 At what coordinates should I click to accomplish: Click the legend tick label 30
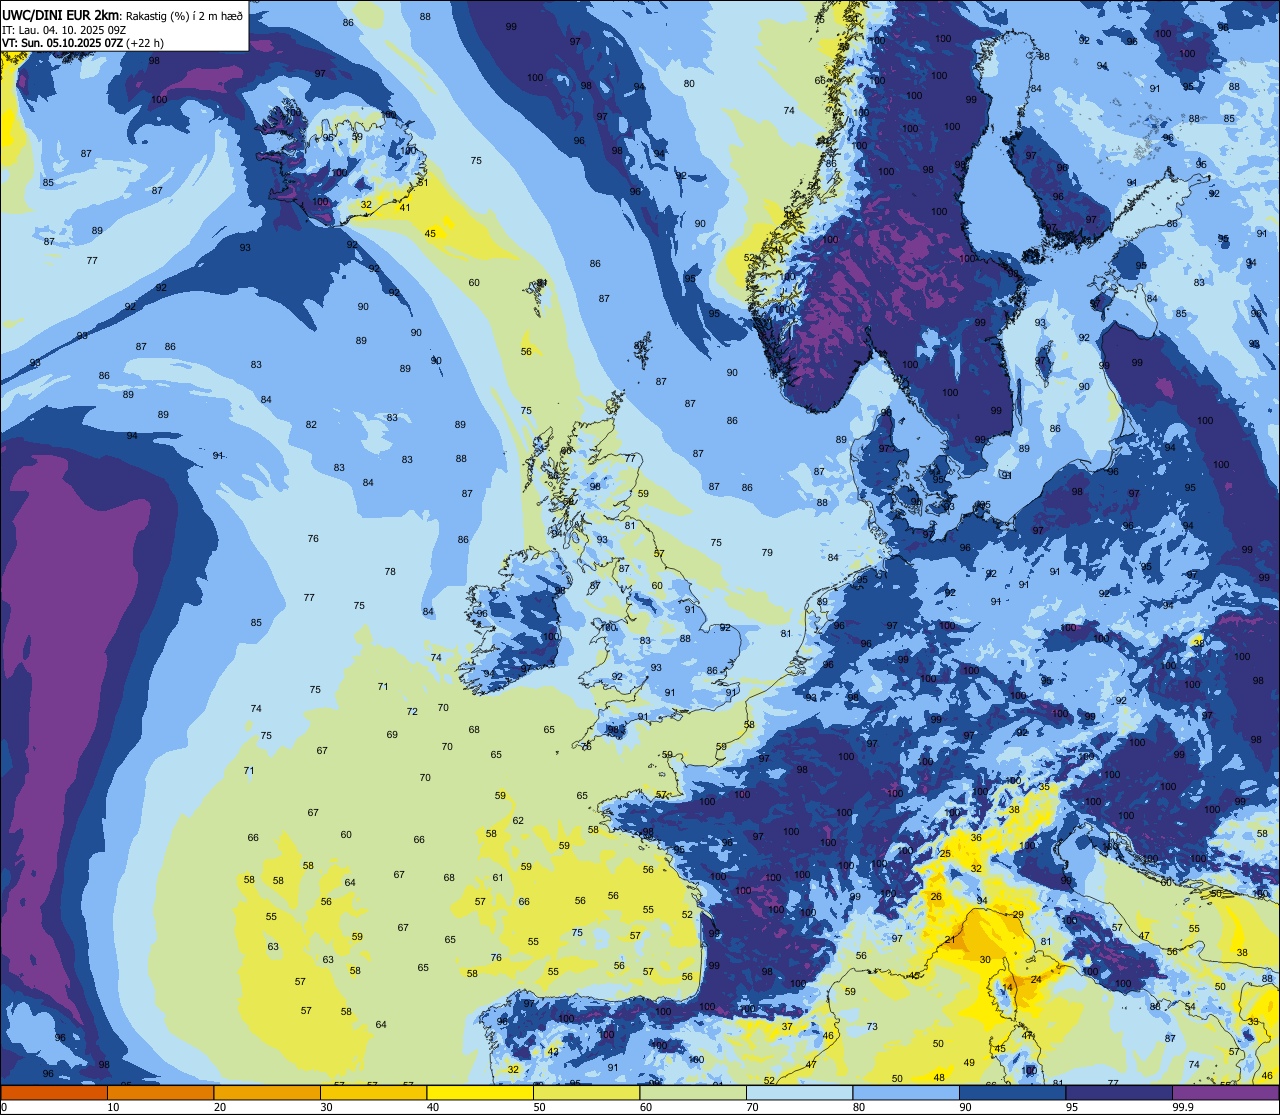326,1107
